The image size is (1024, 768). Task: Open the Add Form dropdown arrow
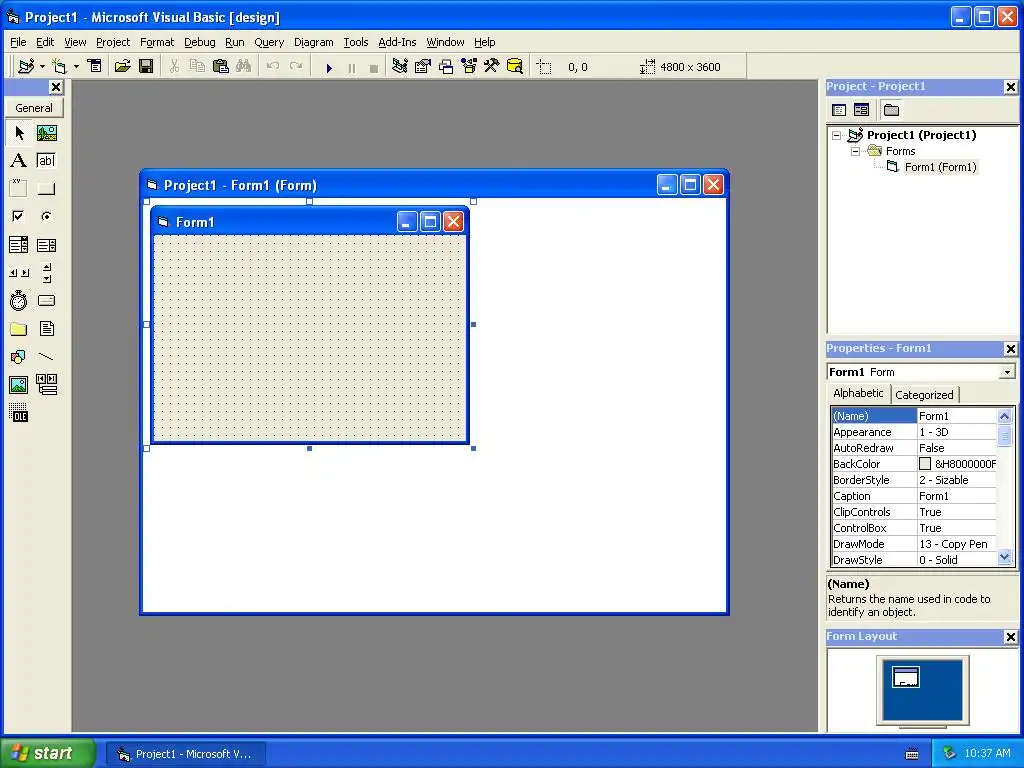click(x=76, y=67)
